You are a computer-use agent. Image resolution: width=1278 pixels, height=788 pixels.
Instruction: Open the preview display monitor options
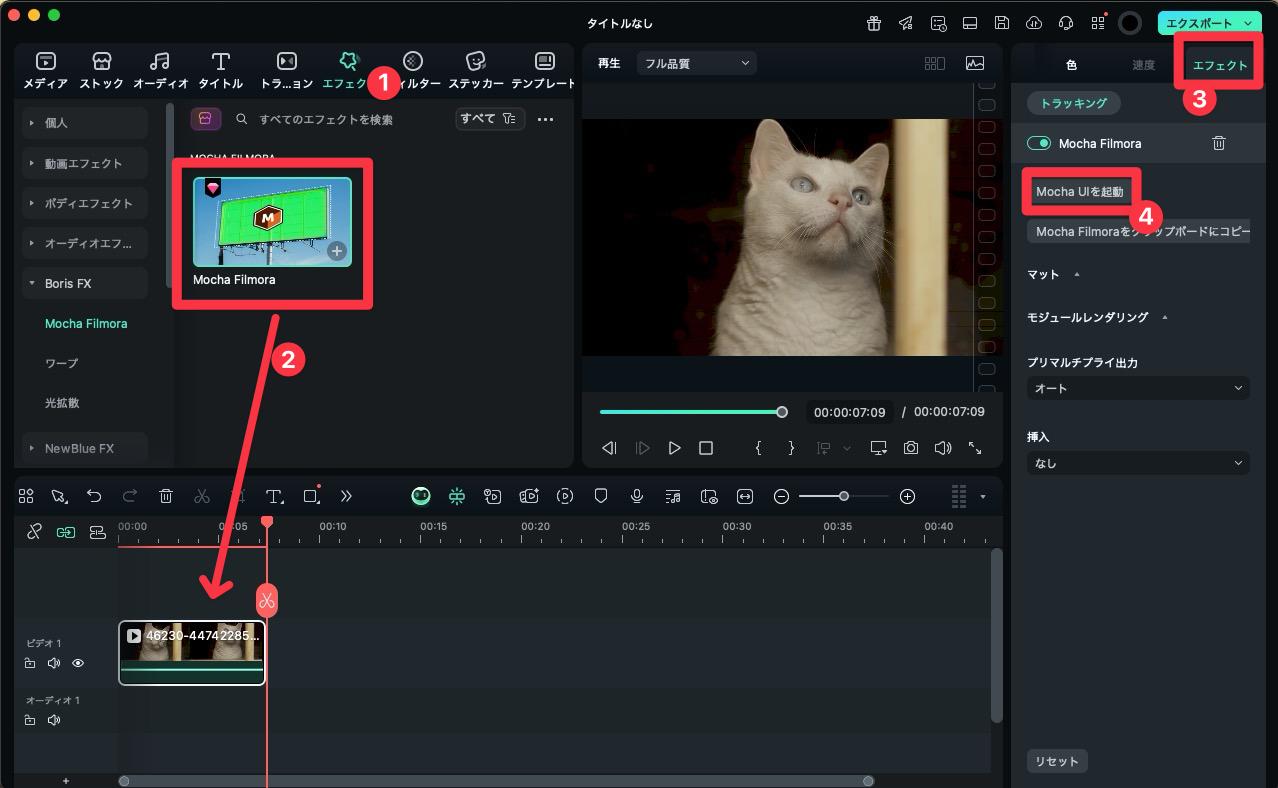coord(878,448)
